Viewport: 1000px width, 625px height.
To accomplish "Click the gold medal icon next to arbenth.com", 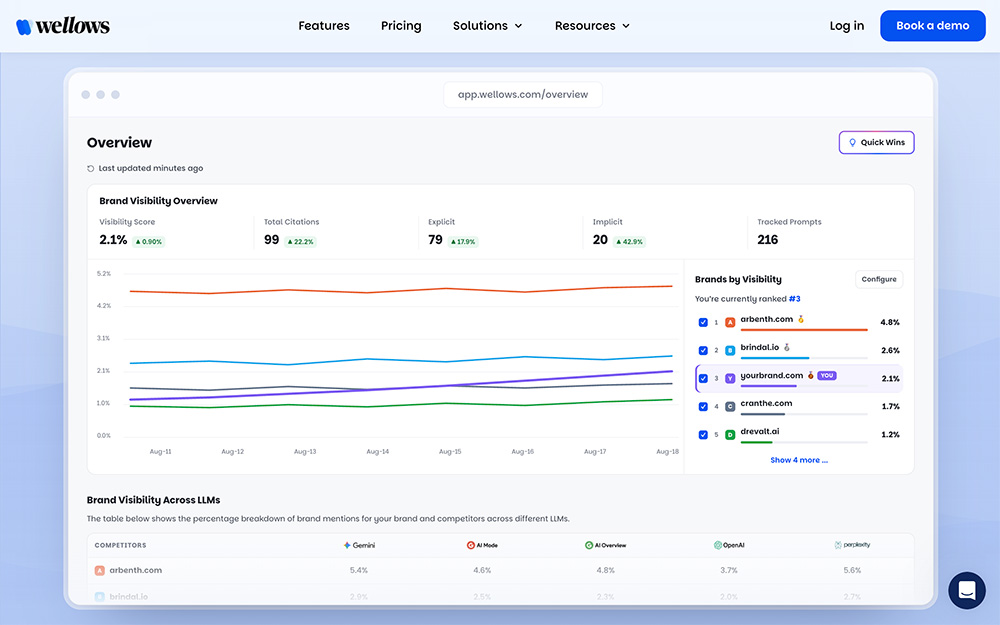I will coord(801,319).
